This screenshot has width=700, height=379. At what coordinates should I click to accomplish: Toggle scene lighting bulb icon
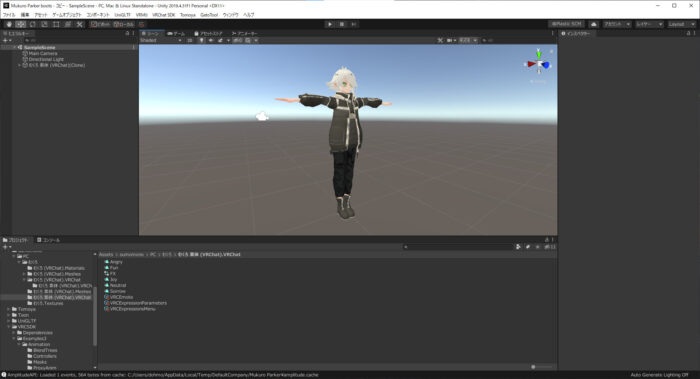[x=201, y=40]
